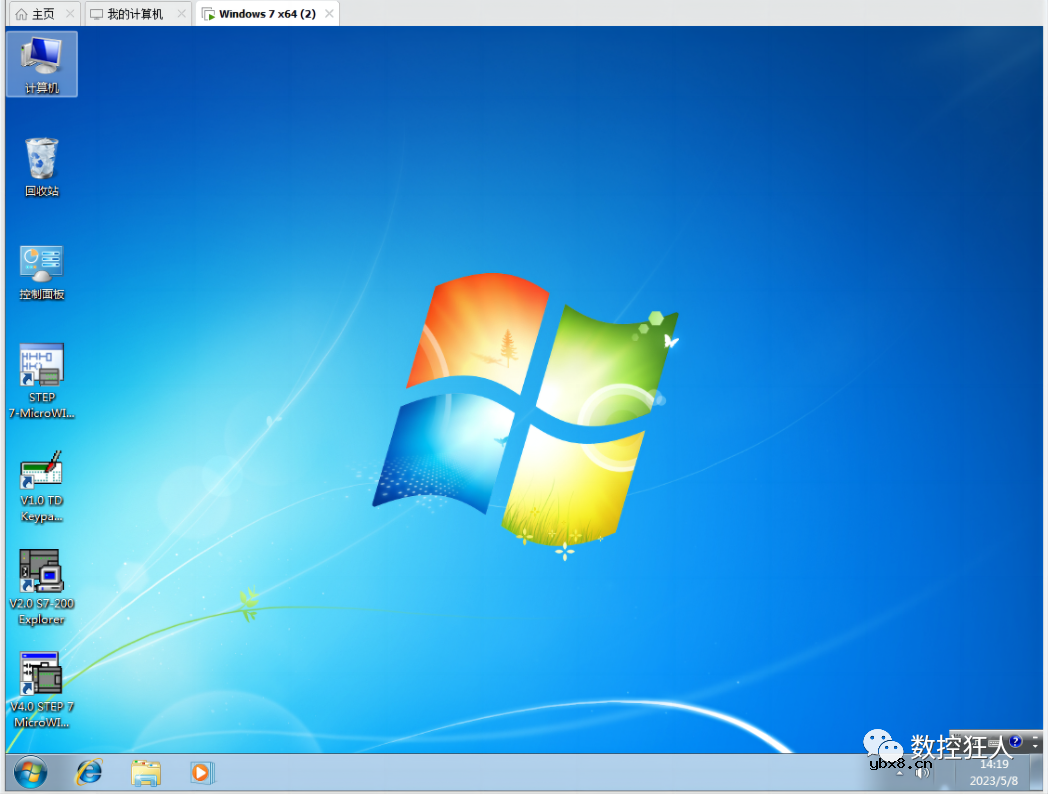Select the 计算机 desktop icon
The width and height of the screenshot is (1048, 794).
click(41, 63)
